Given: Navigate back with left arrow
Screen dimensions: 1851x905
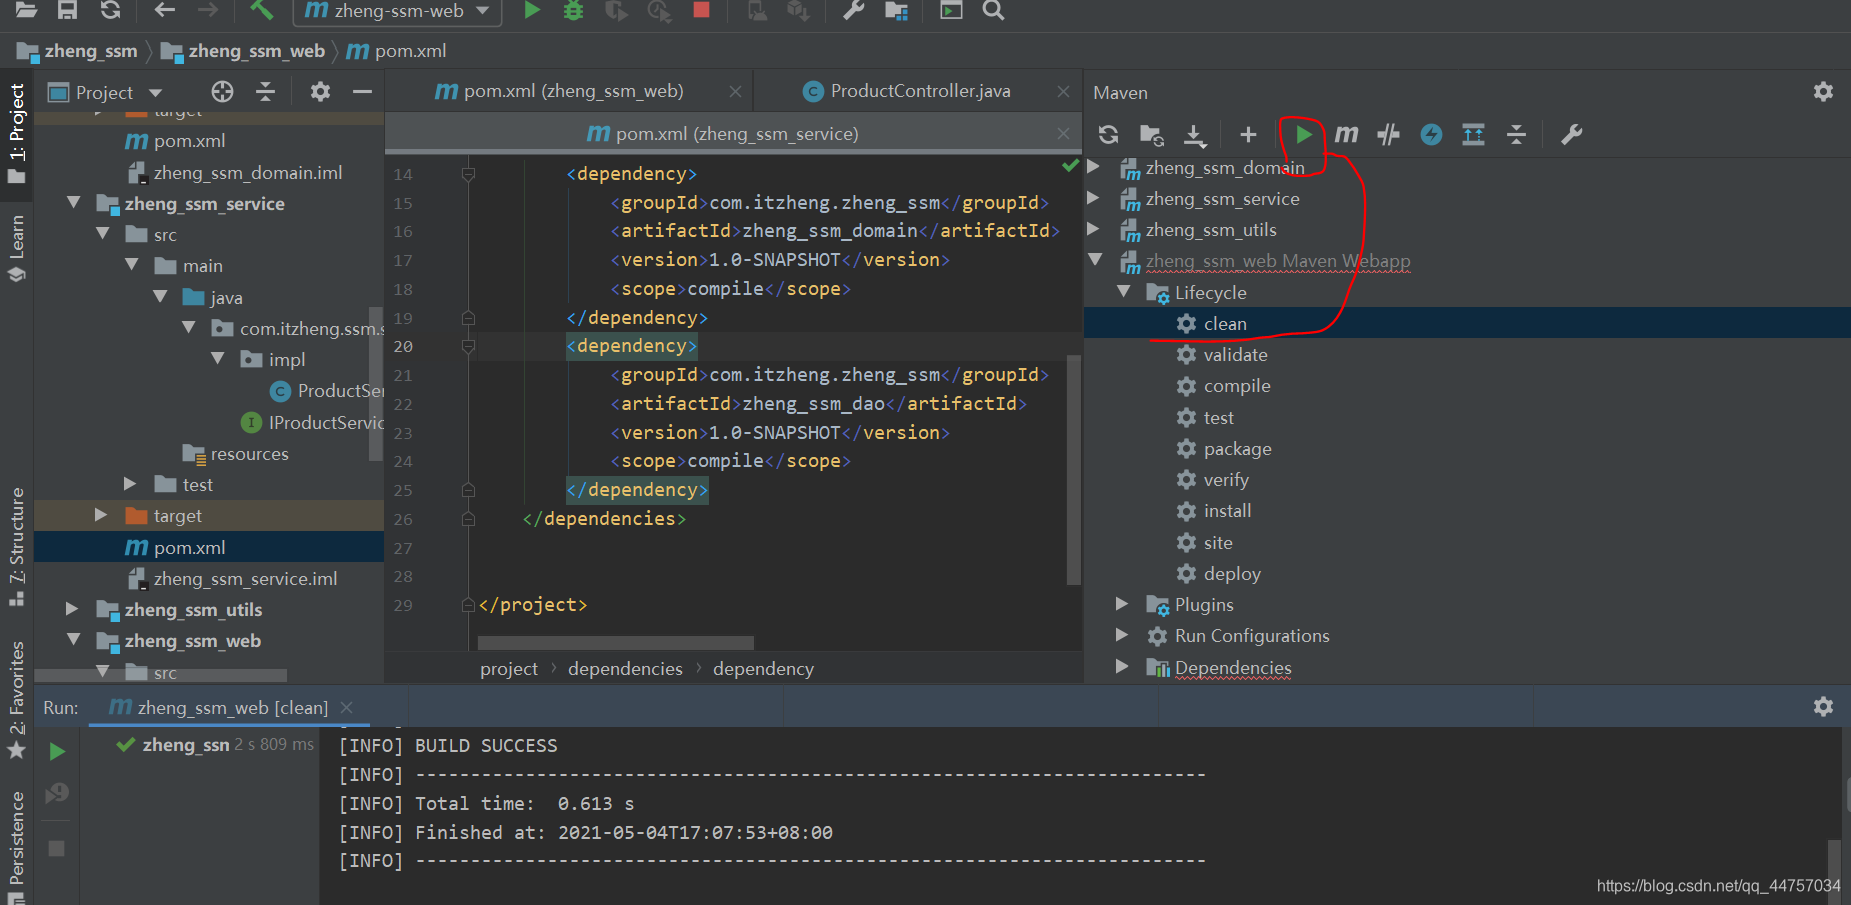Looking at the screenshot, I should (165, 10).
